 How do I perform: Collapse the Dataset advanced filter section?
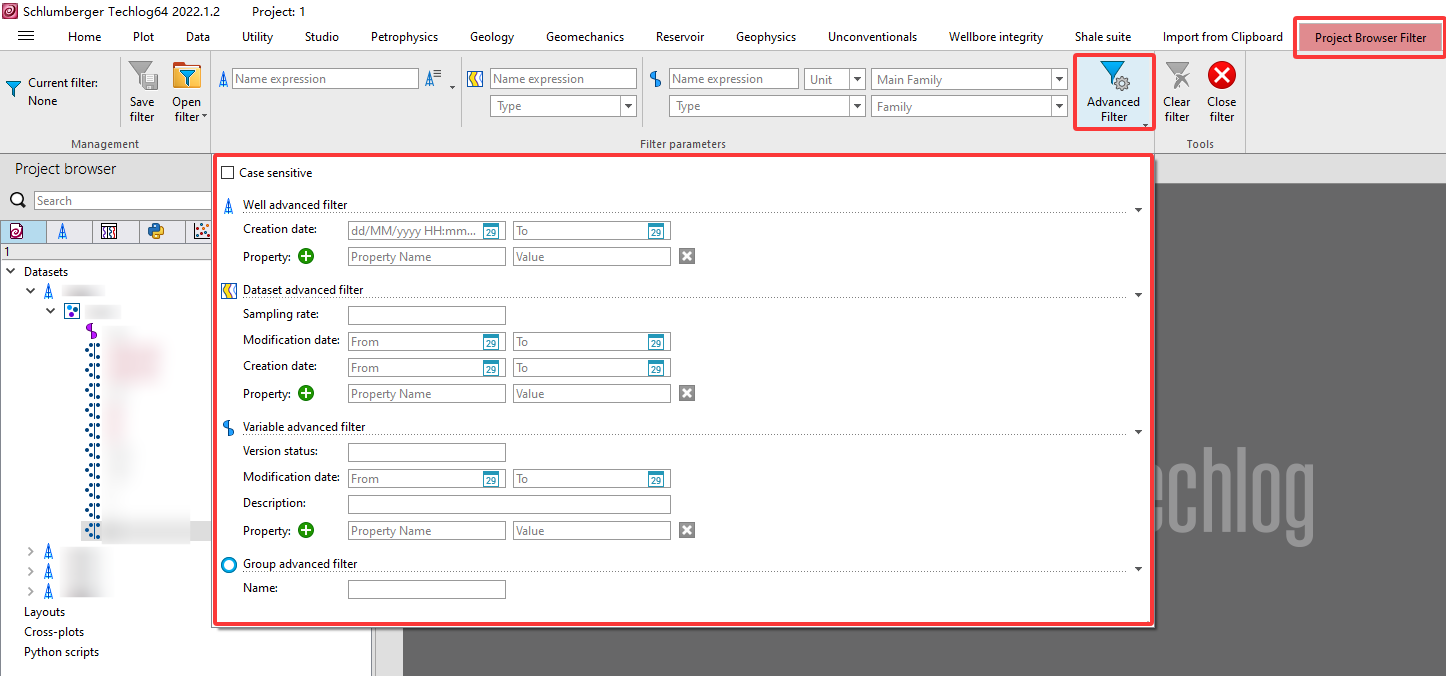point(1138,295)
